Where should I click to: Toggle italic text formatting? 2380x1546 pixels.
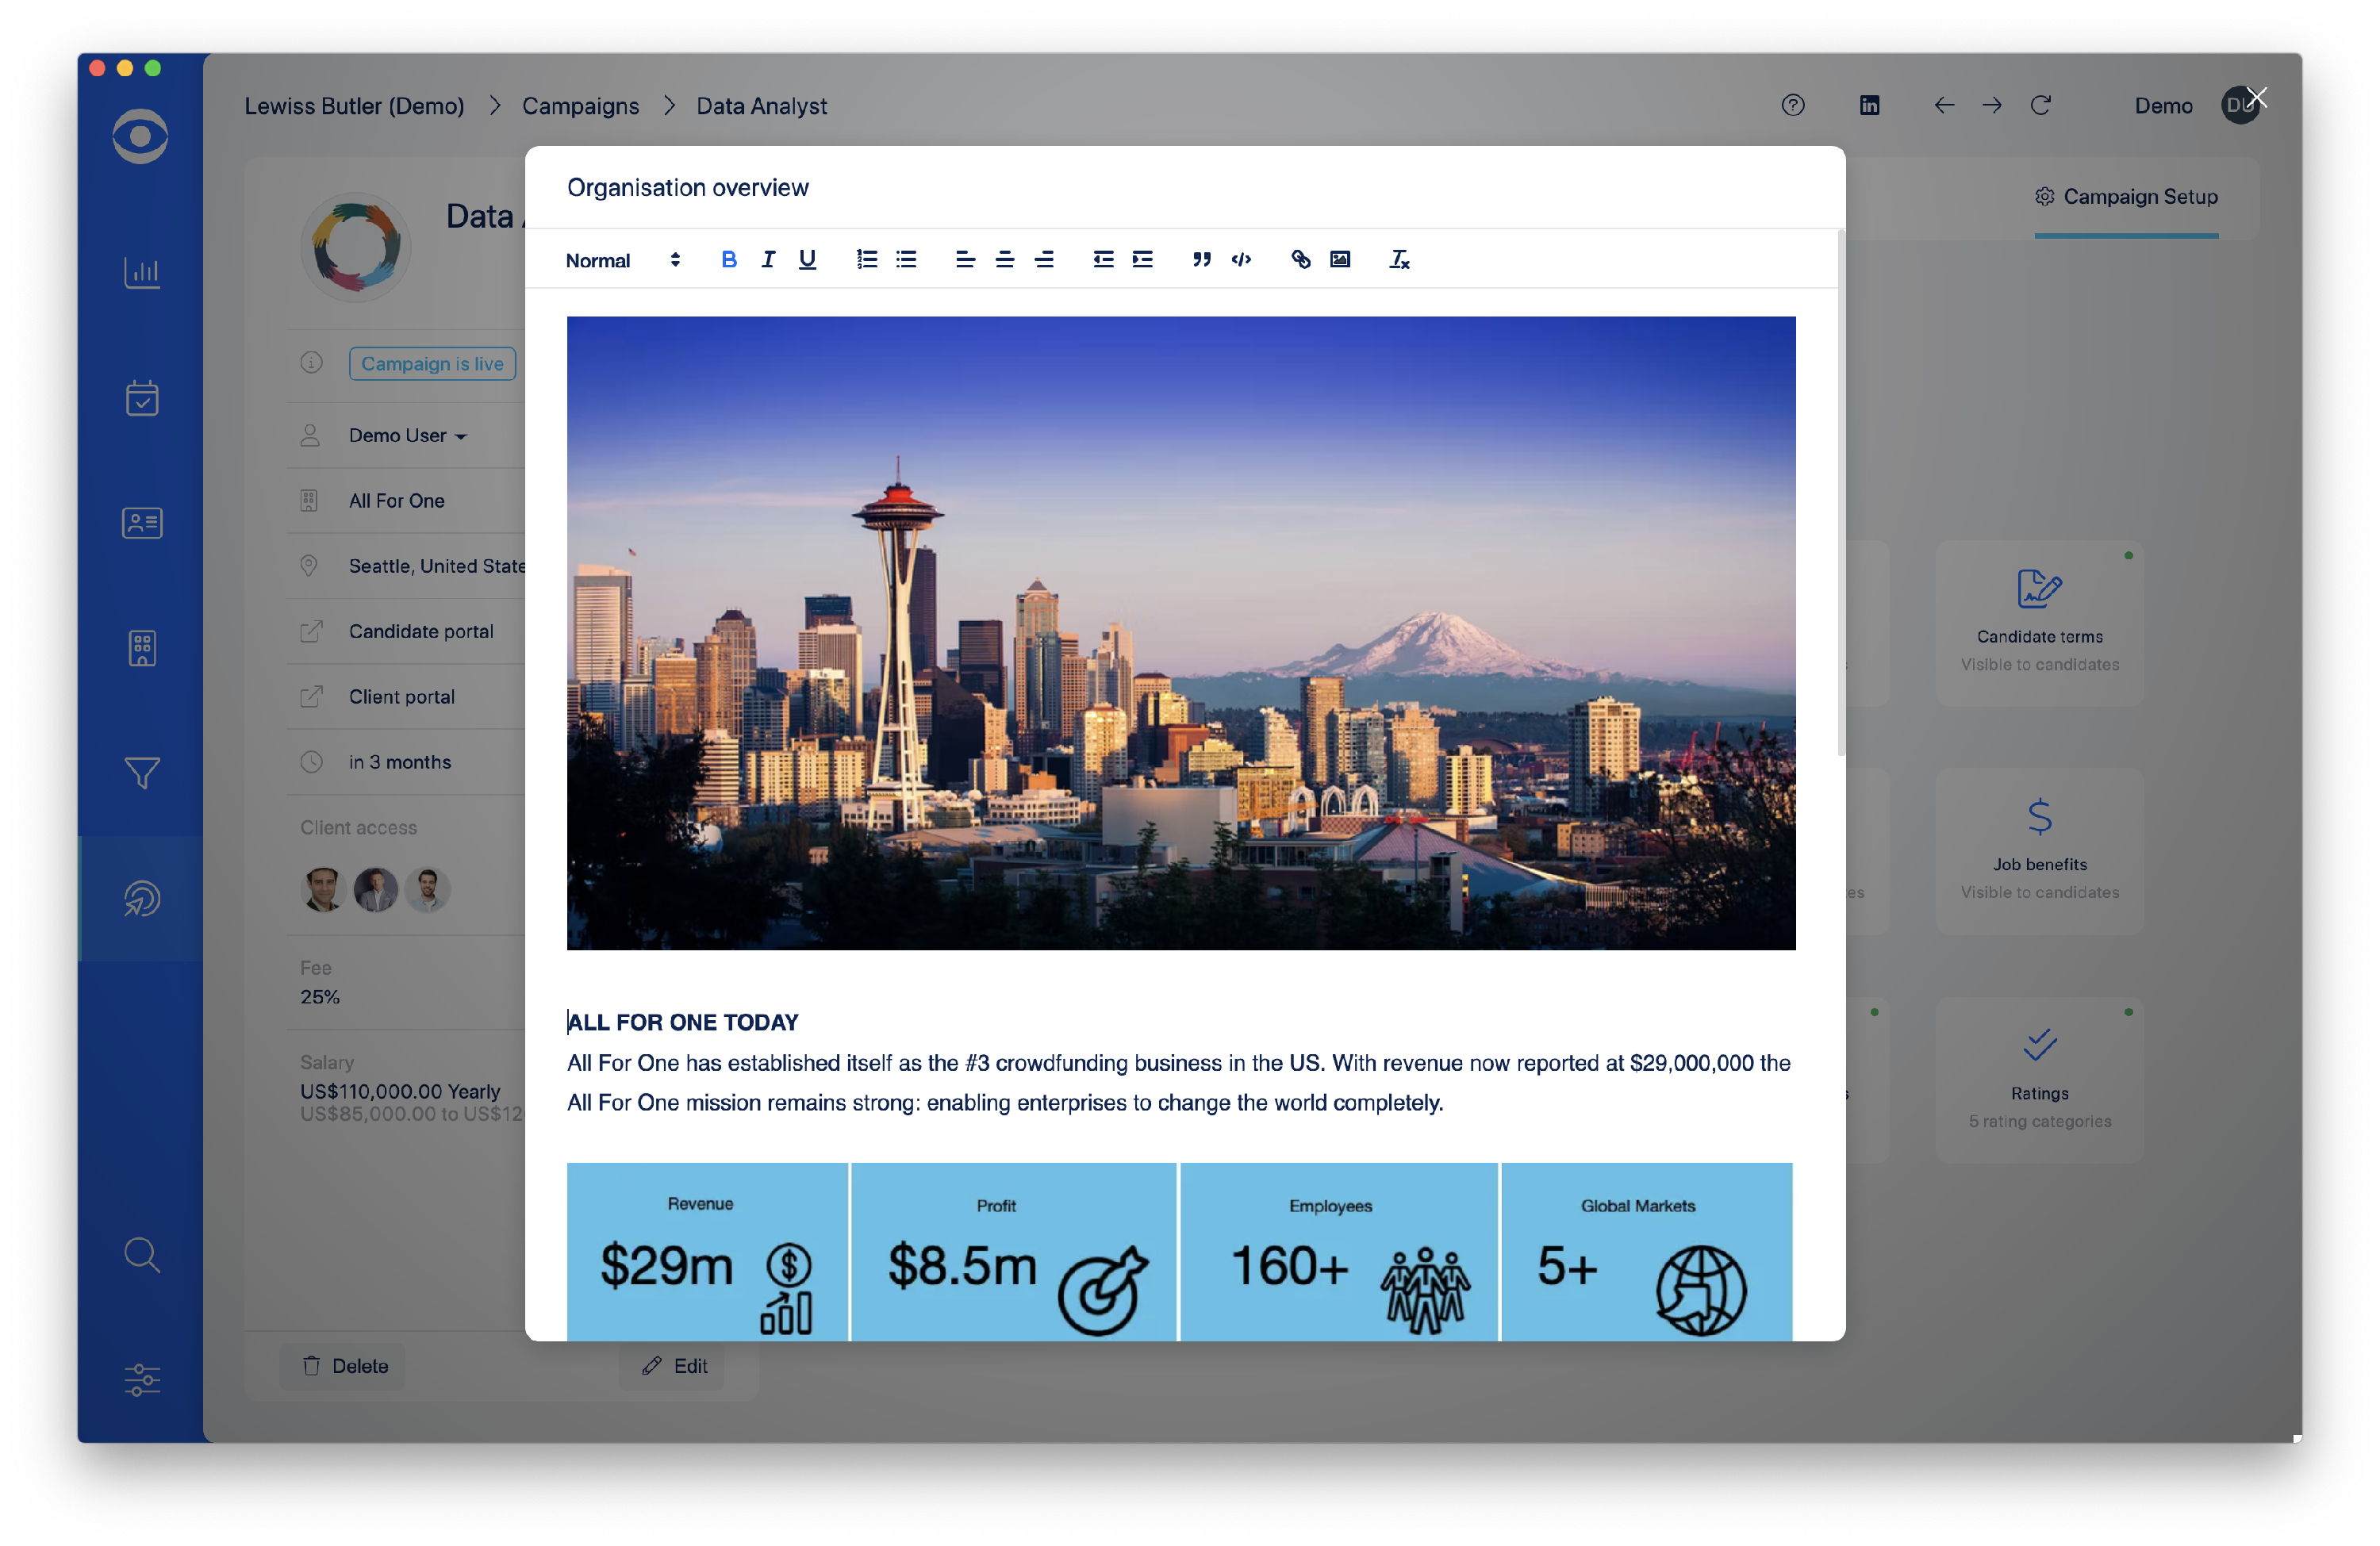point(768,260)
